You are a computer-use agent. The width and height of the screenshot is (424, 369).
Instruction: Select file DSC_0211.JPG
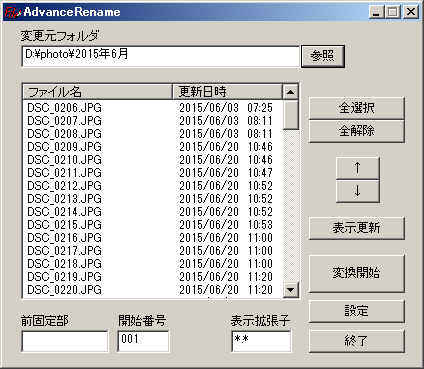[x=64, y=173]
